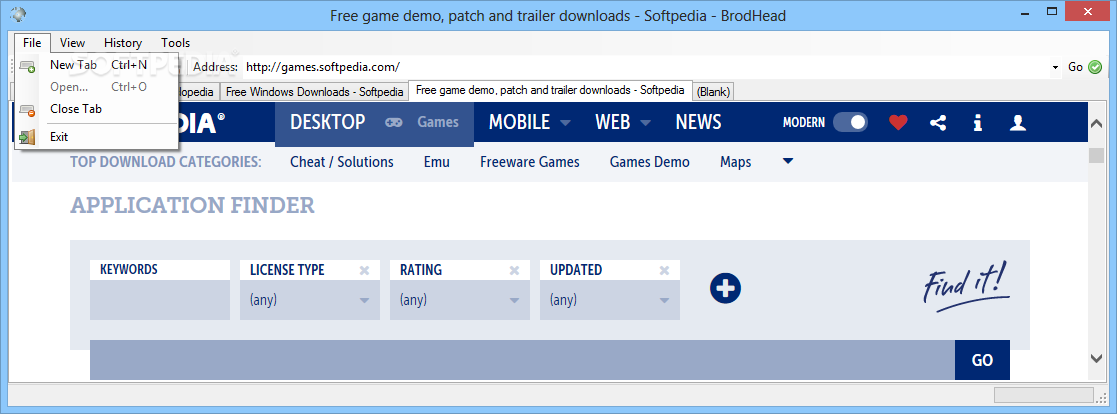Screen dimensions: 1117x414
Task: Click the Keywords input field
Action: pos(160,300)
